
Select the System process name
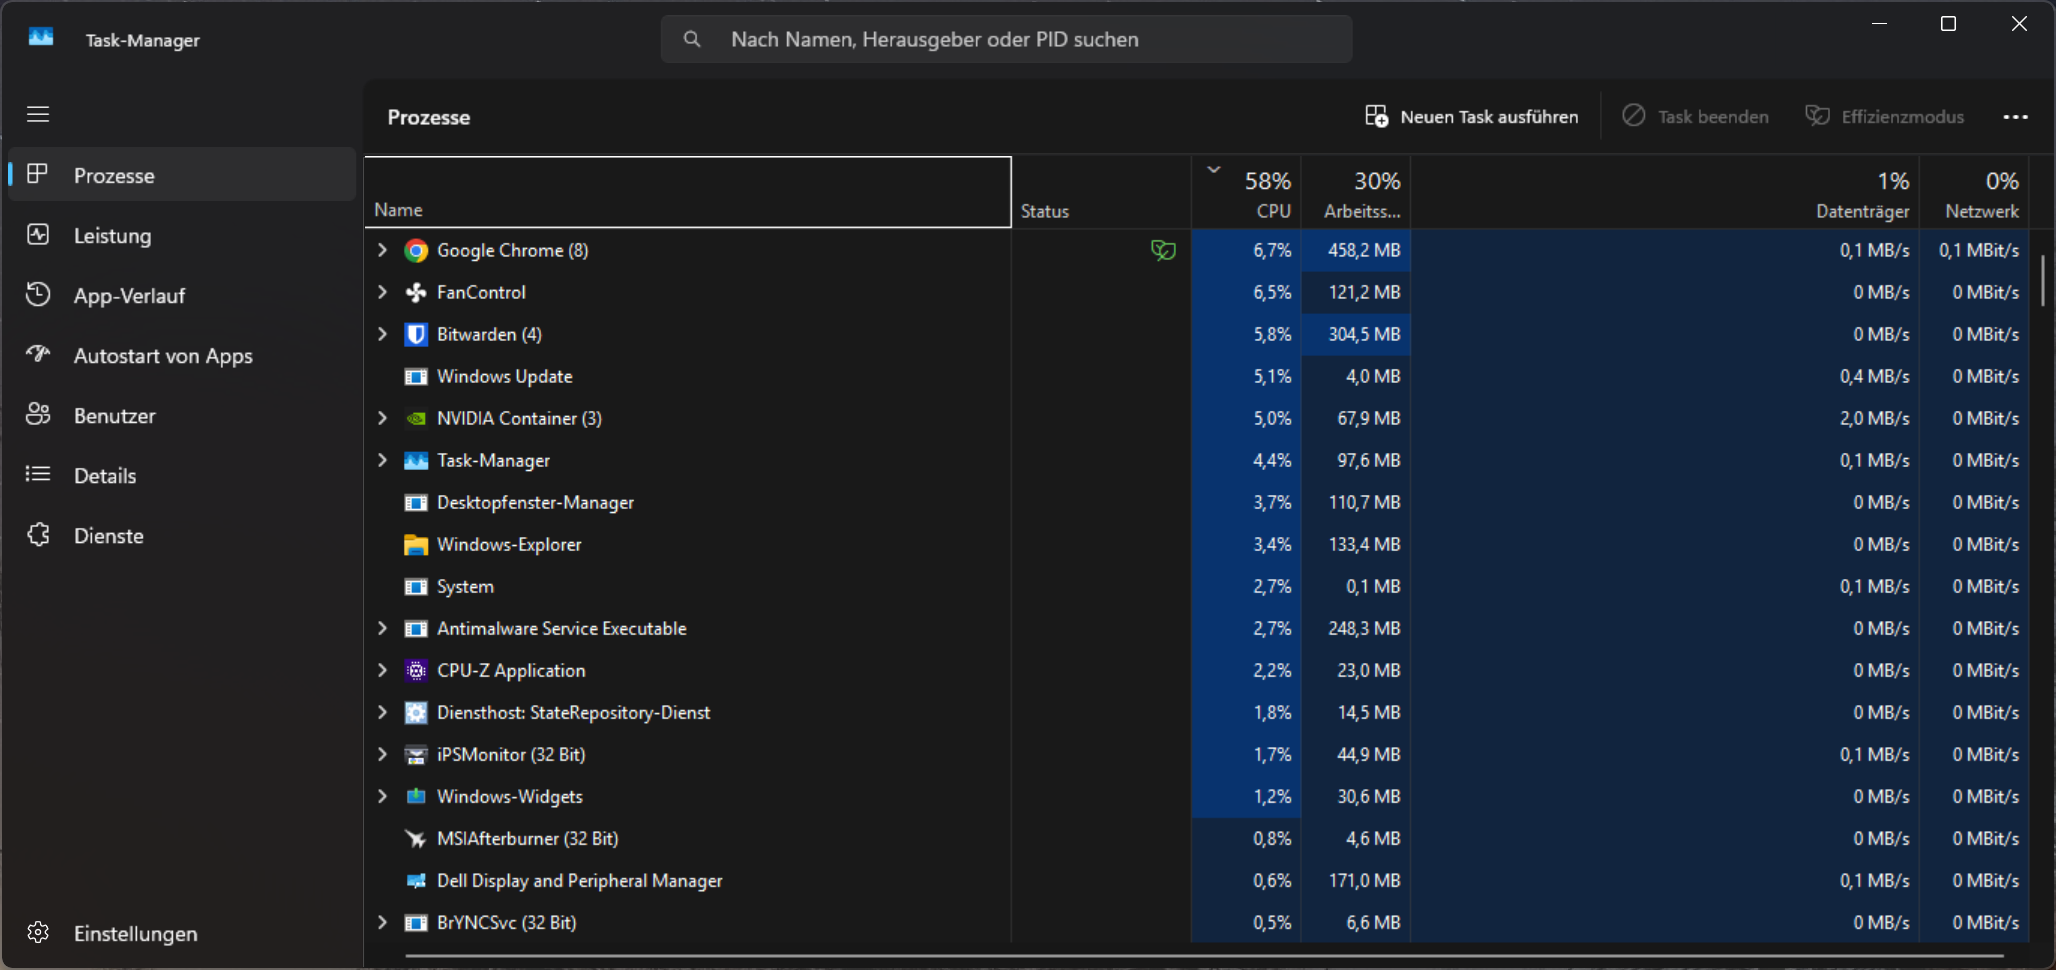[465, 587]
